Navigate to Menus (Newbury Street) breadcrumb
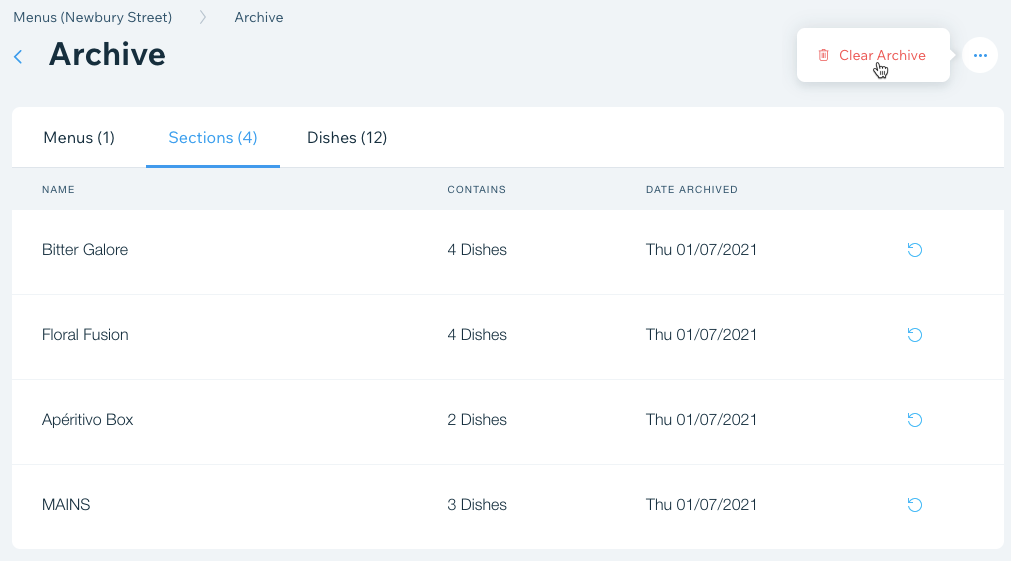This screenshot has height=561, width=1011. click(92, 17)
